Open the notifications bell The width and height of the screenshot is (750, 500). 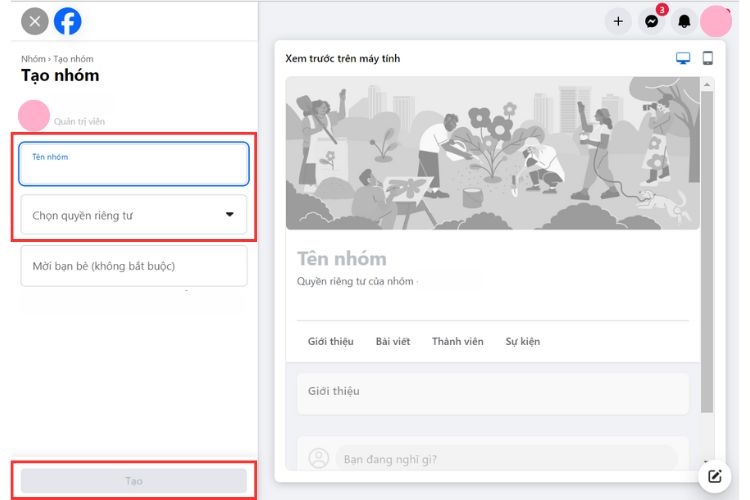pyautogui.click(x=684, y=22)
